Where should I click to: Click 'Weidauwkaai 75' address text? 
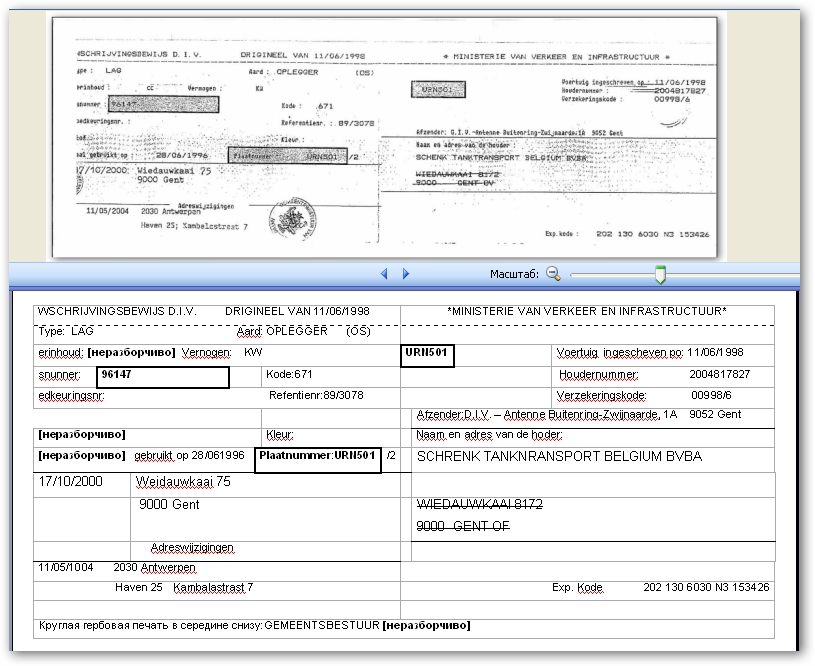click(183, 481)
